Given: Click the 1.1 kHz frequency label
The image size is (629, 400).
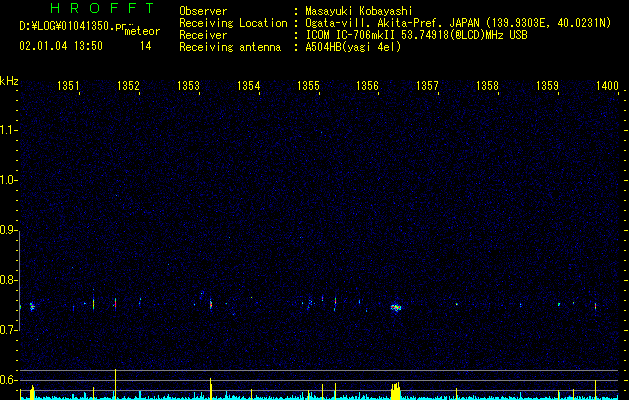Looking at the screenshot, I should 8,130.
